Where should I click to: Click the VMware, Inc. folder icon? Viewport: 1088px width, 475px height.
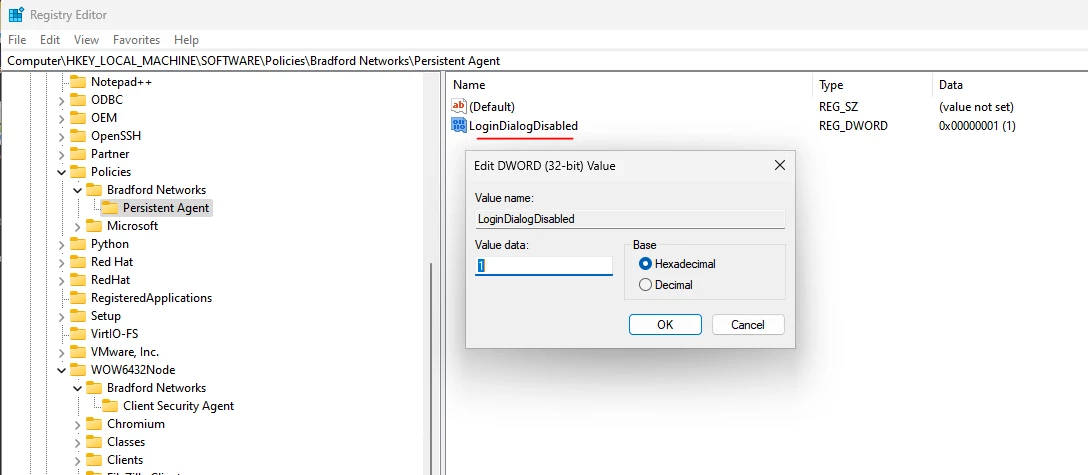(x=78, y=352)
